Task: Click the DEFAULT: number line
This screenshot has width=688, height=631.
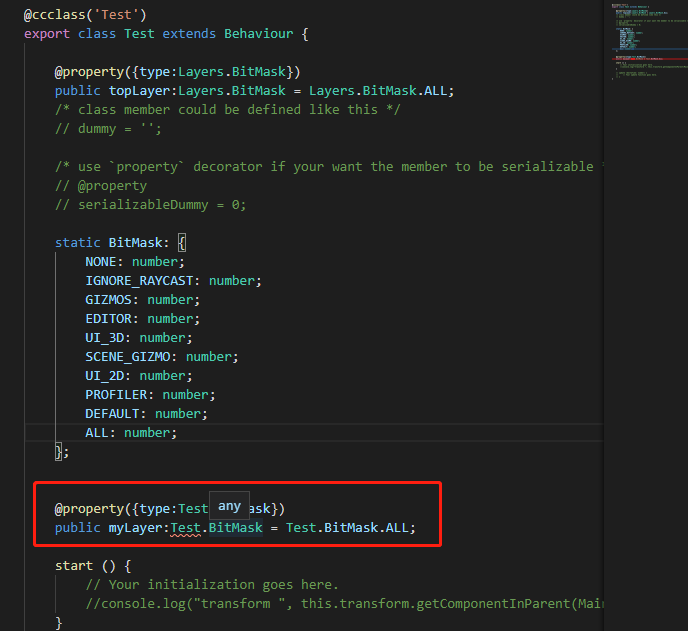Action: tap(146, 414)
